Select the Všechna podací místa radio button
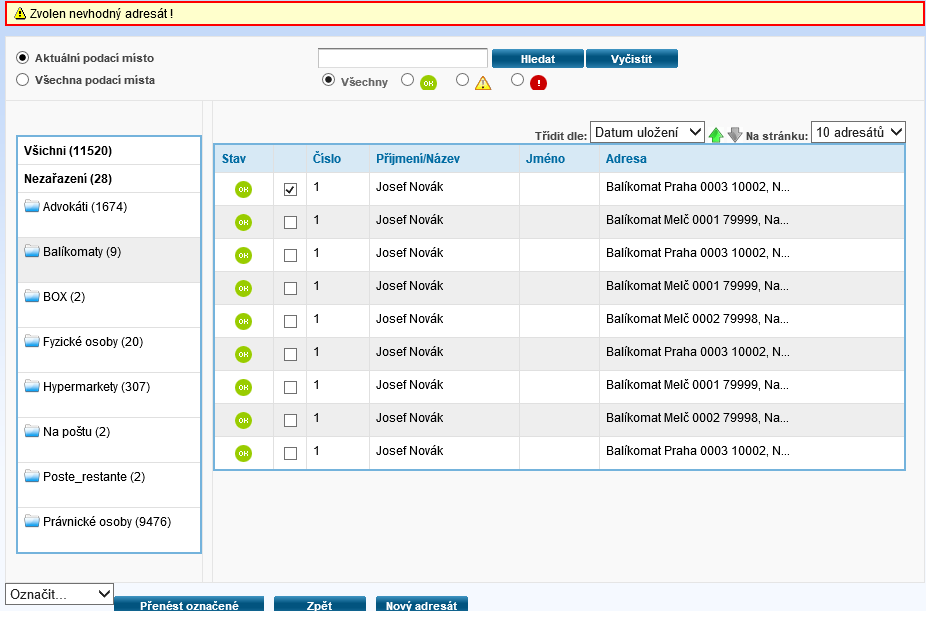Image resolution: width=926 pixels, height=622 pixels. [22, 80]
